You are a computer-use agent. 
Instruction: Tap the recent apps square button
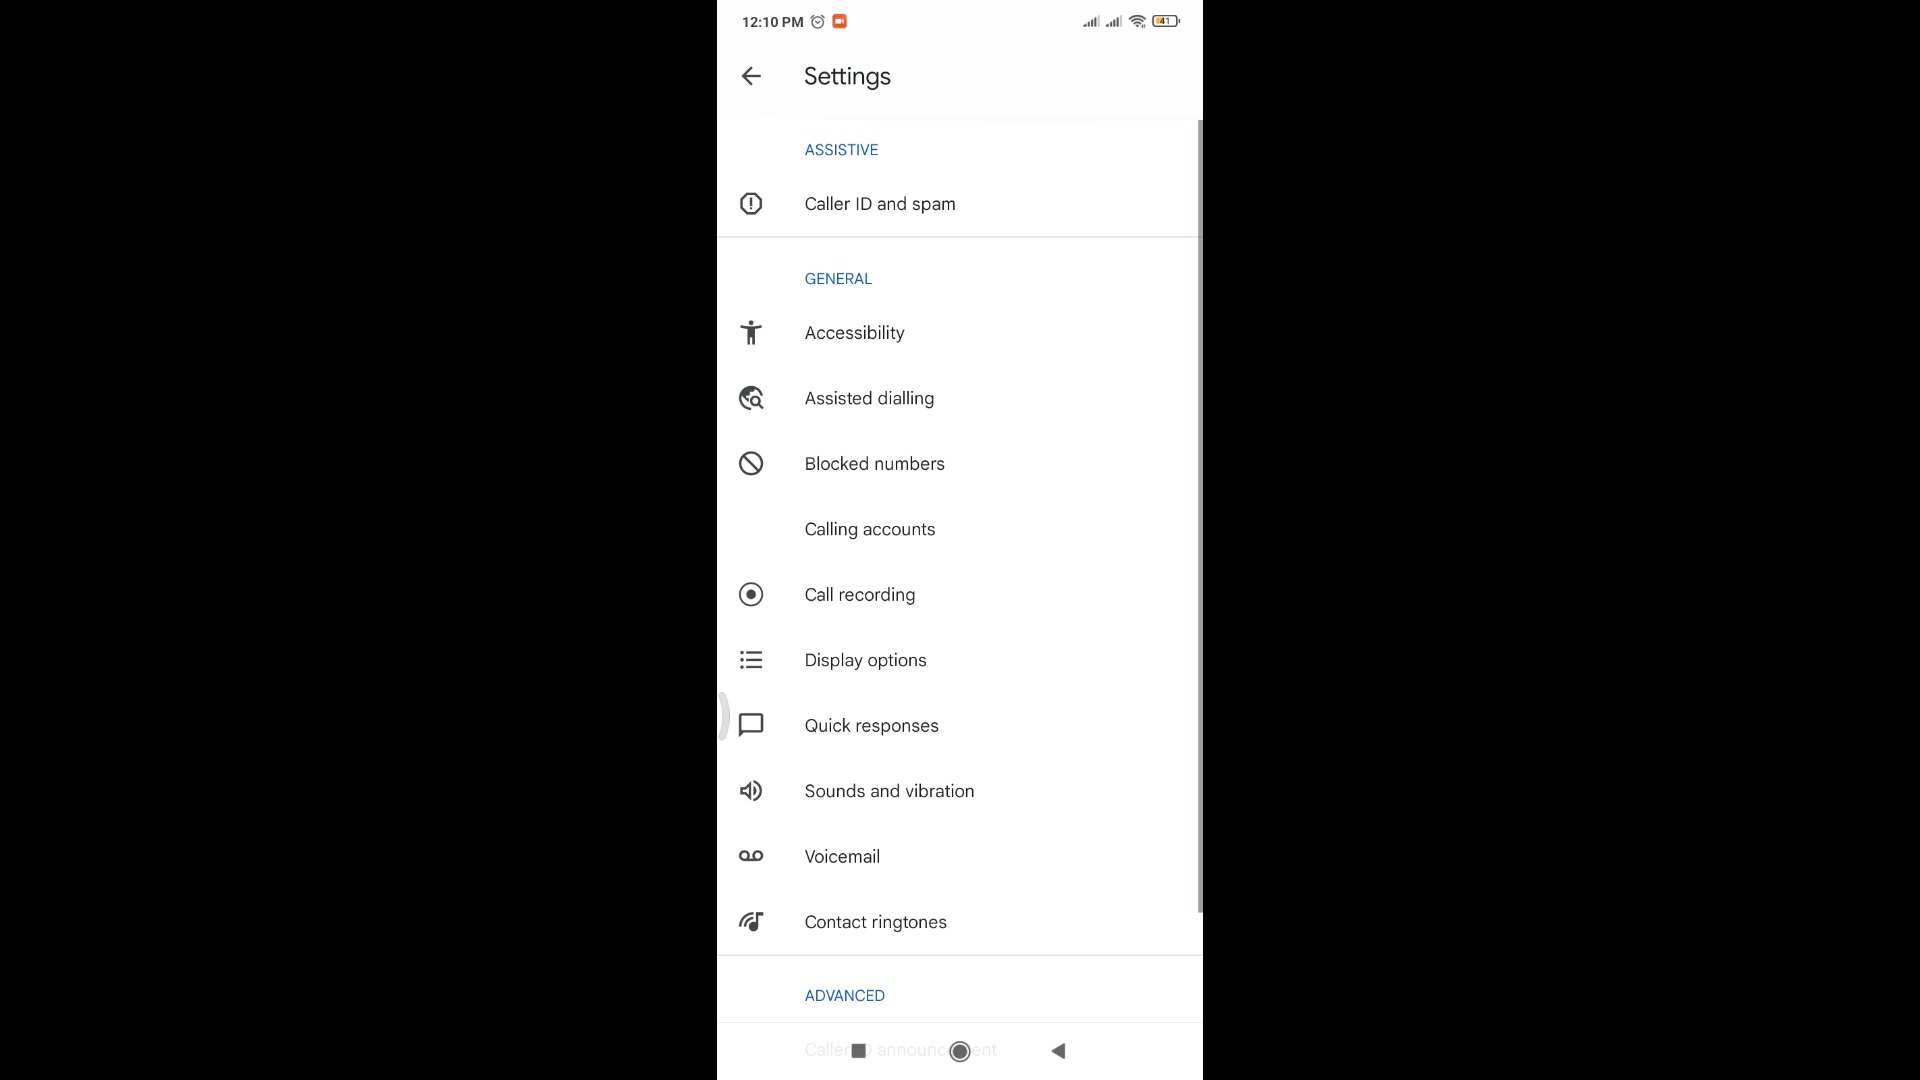tap(858, 1051)
